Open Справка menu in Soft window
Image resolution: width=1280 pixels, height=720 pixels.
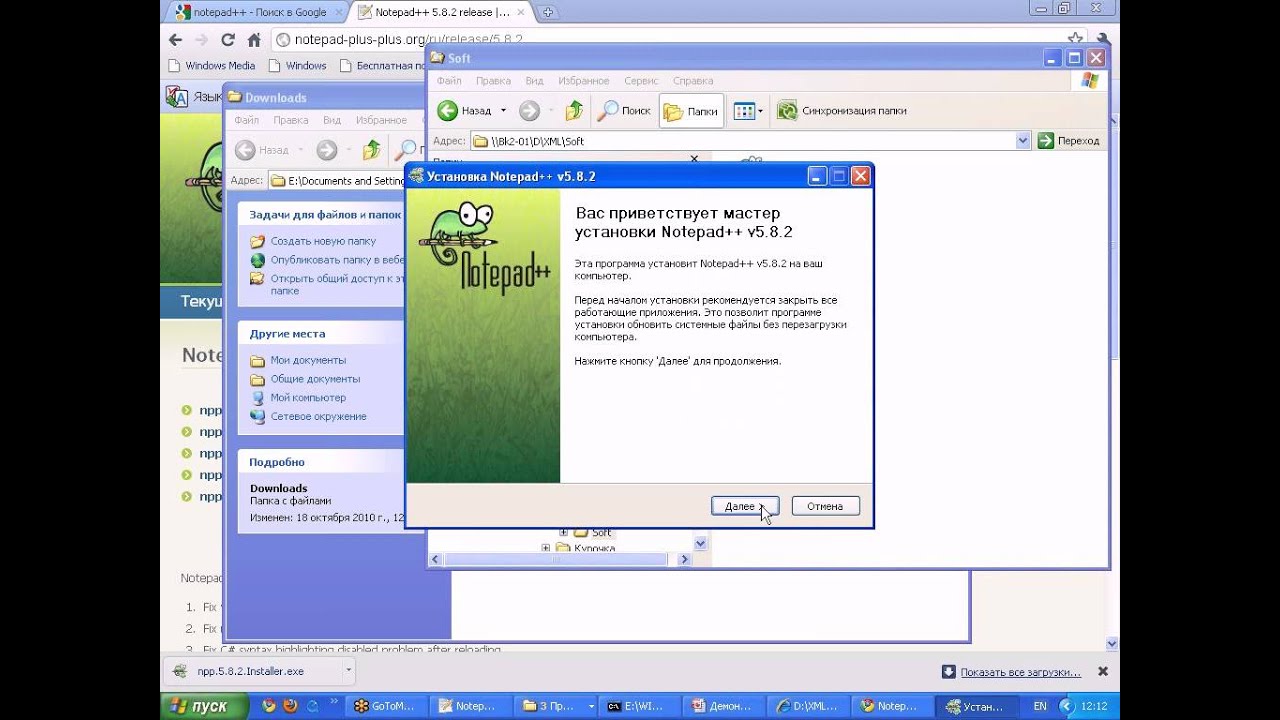(693, 81)
